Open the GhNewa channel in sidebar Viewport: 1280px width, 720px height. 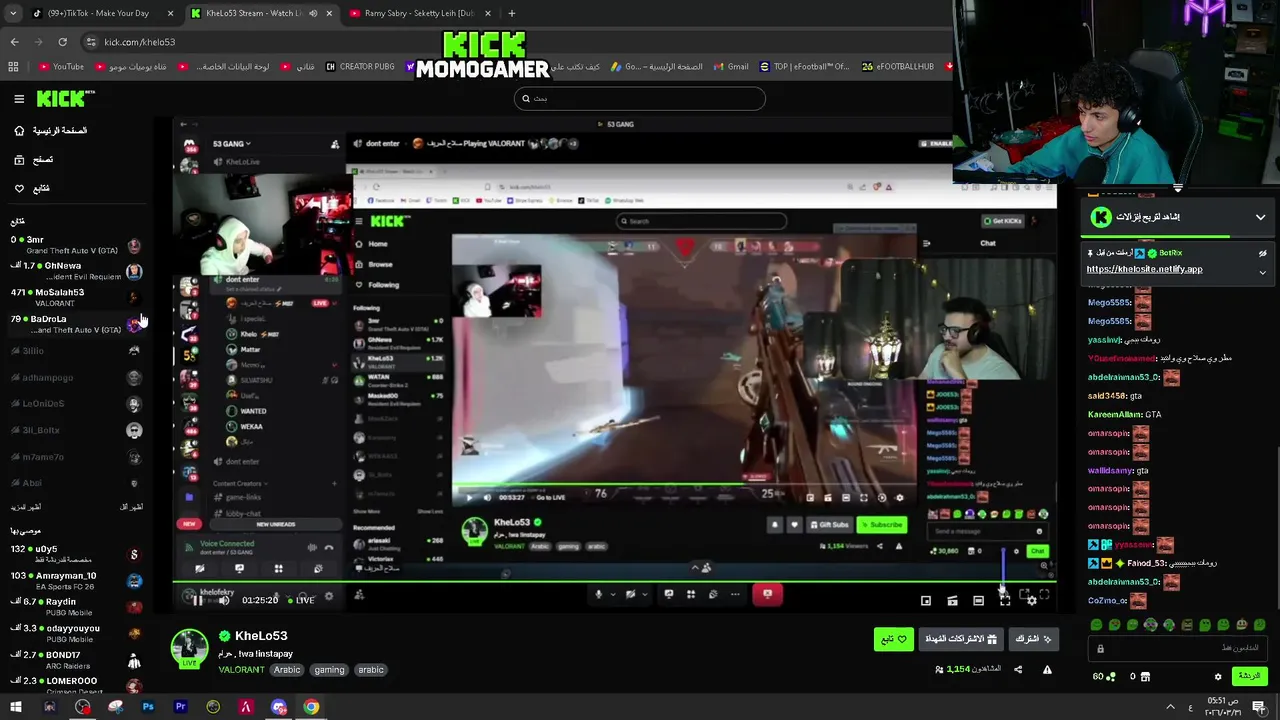[x=76, y=271]
